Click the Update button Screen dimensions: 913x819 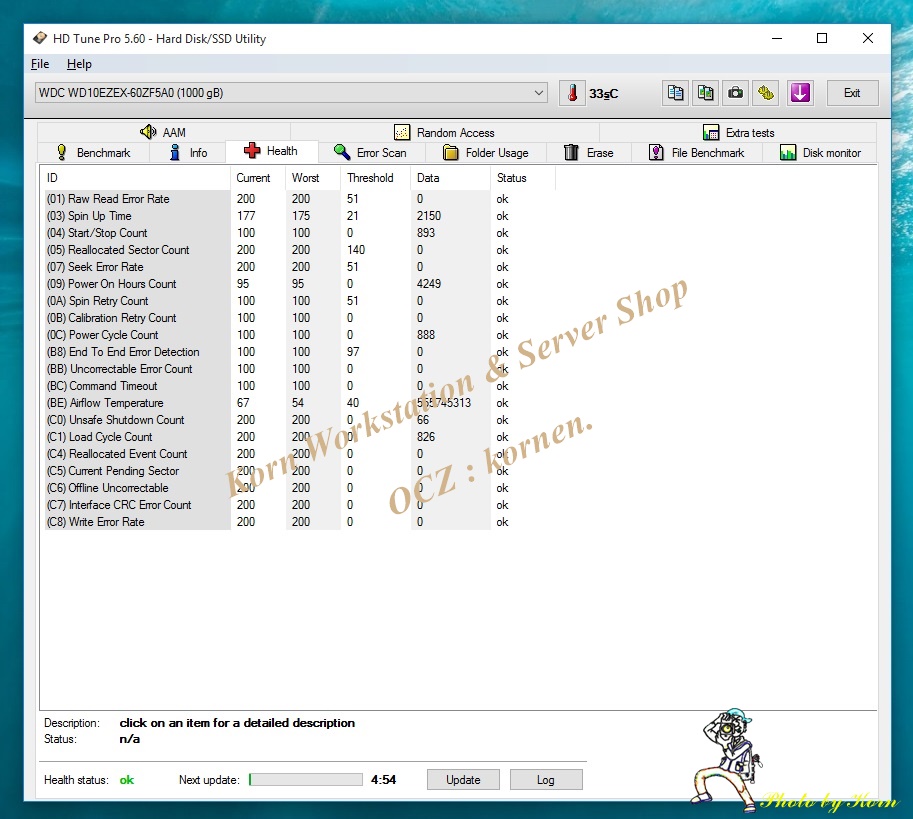pos(463,779)
